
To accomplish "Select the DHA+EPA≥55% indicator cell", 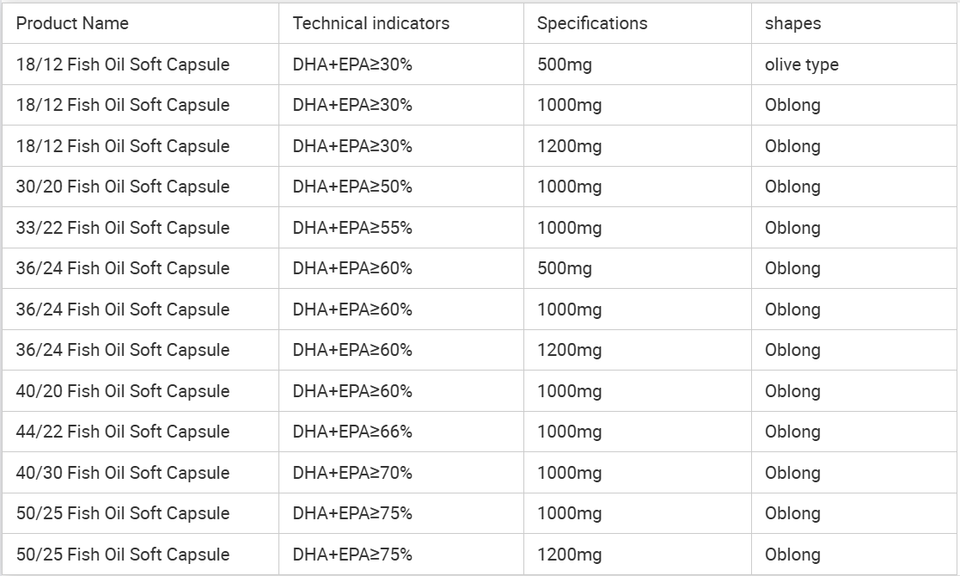I will (352, 228).
